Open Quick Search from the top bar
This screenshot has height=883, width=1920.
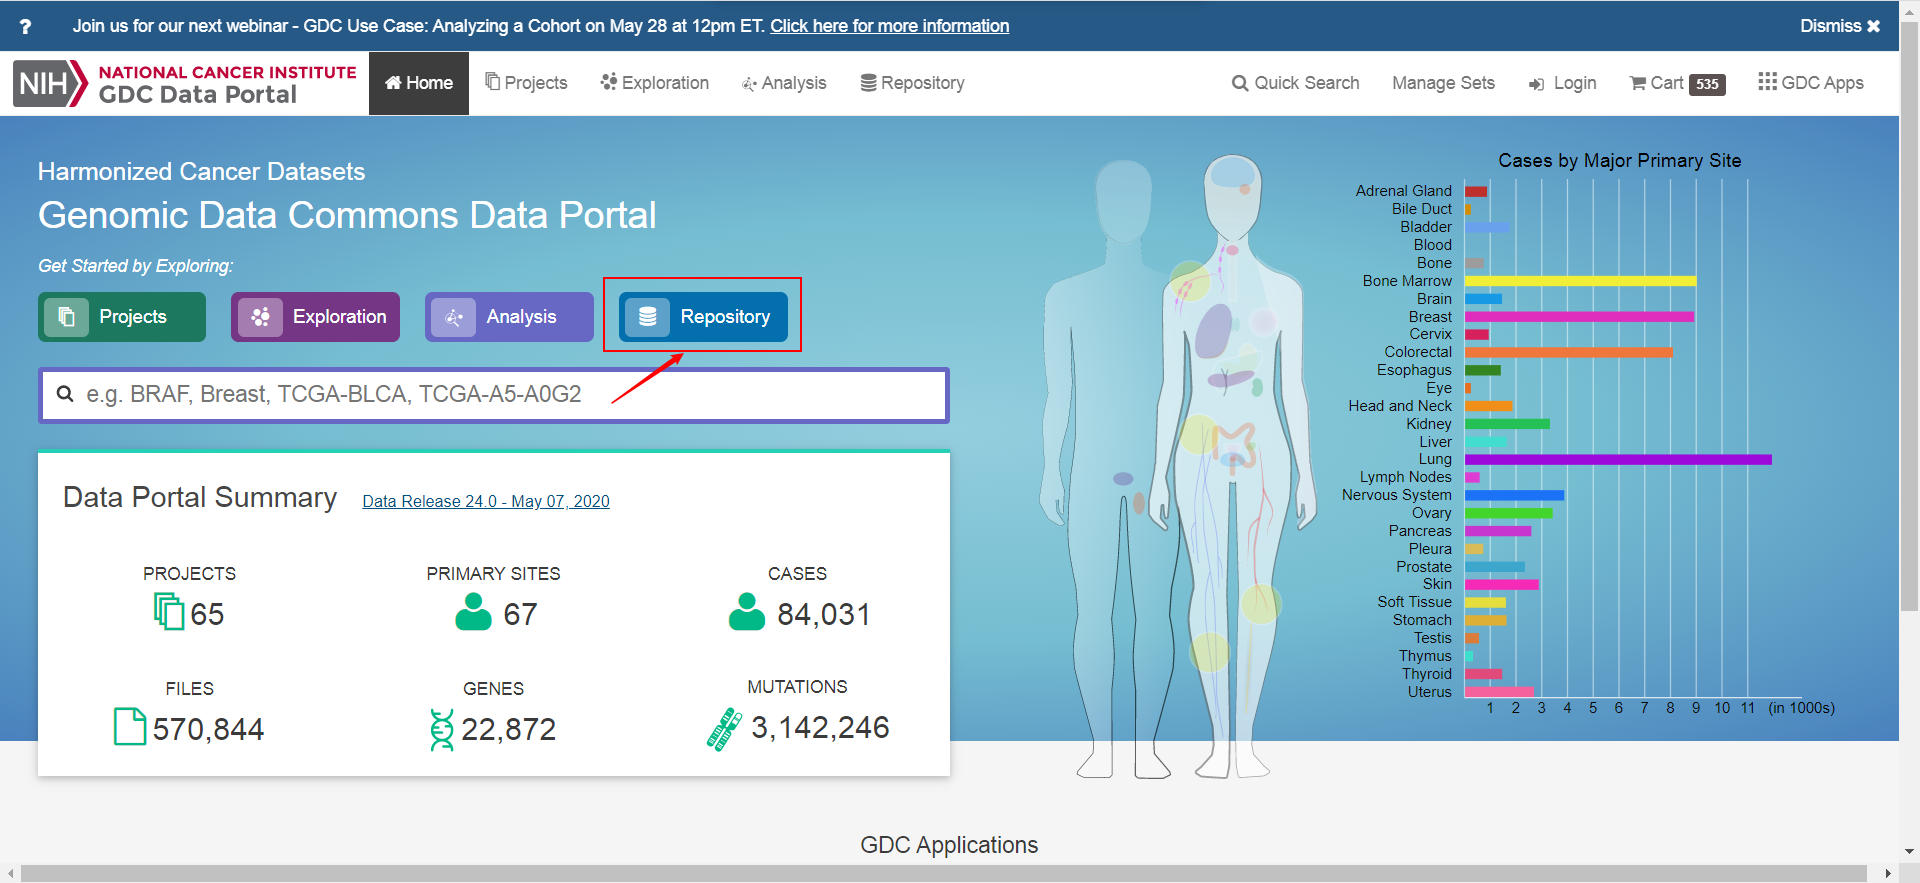1295,83
